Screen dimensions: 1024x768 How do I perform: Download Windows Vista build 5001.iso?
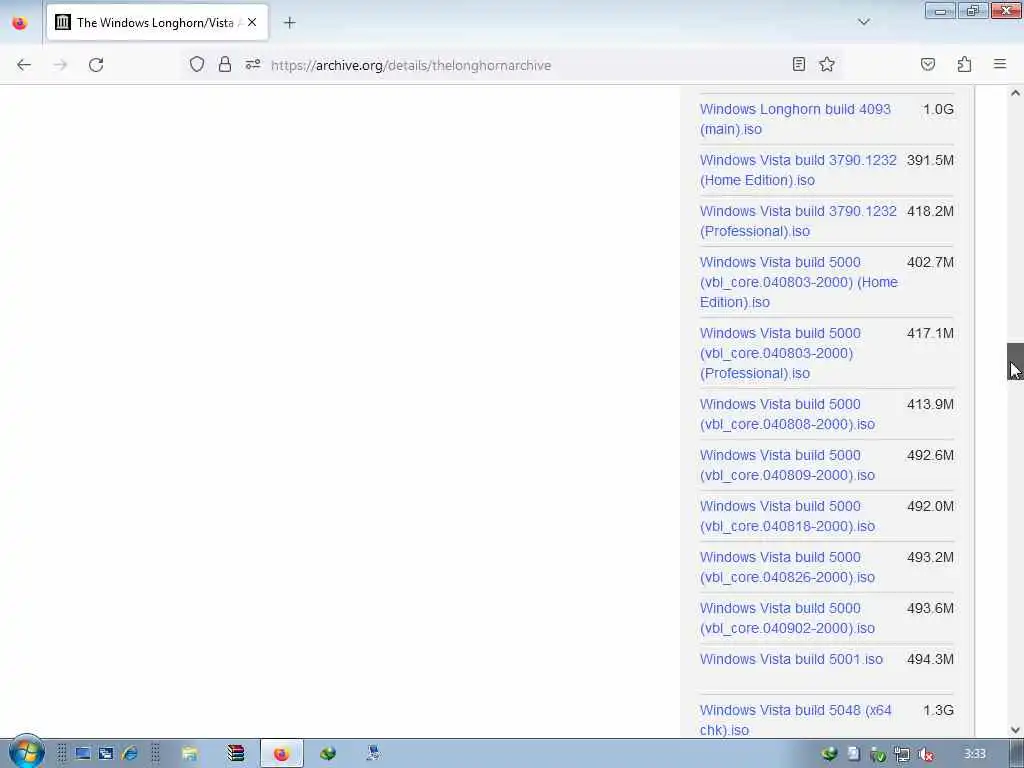tap(791, 659)
